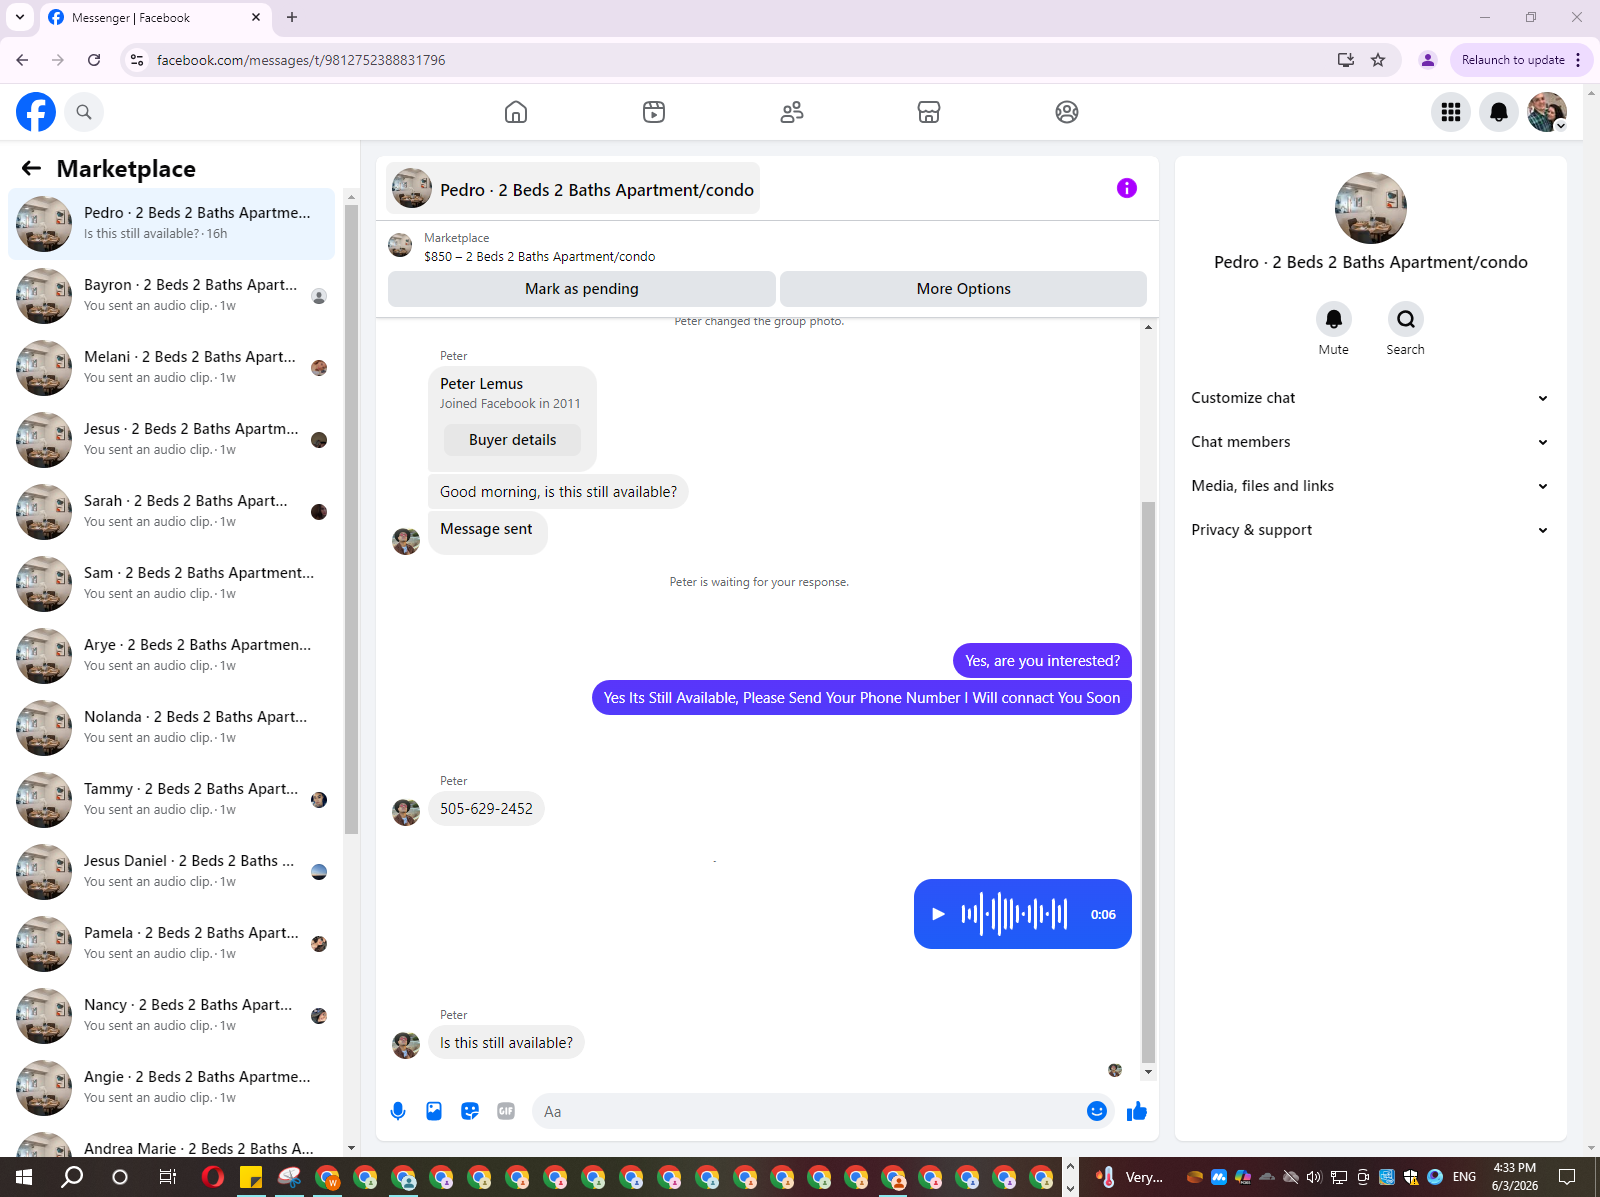Screen dimensions: 1600x1197
Task: Bookmark this page with the star icon
Action: [1378, 60]
